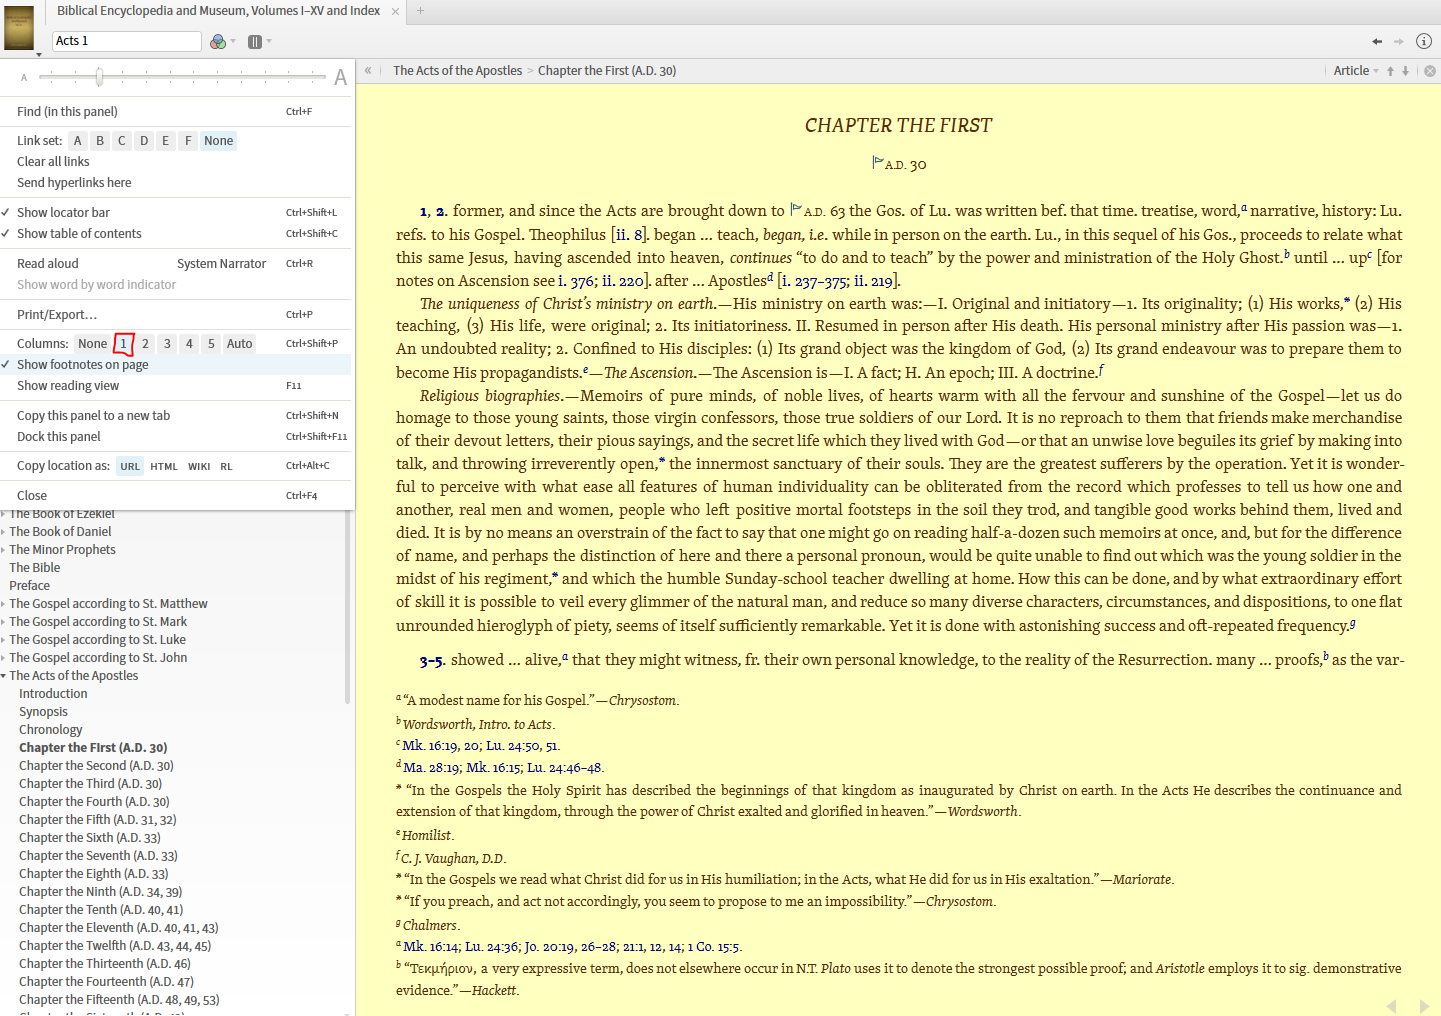Expand The Book of Daniel
The width and height of the screenshot is (1441, 1016).
pyautogui.click(x=4, y=532)
